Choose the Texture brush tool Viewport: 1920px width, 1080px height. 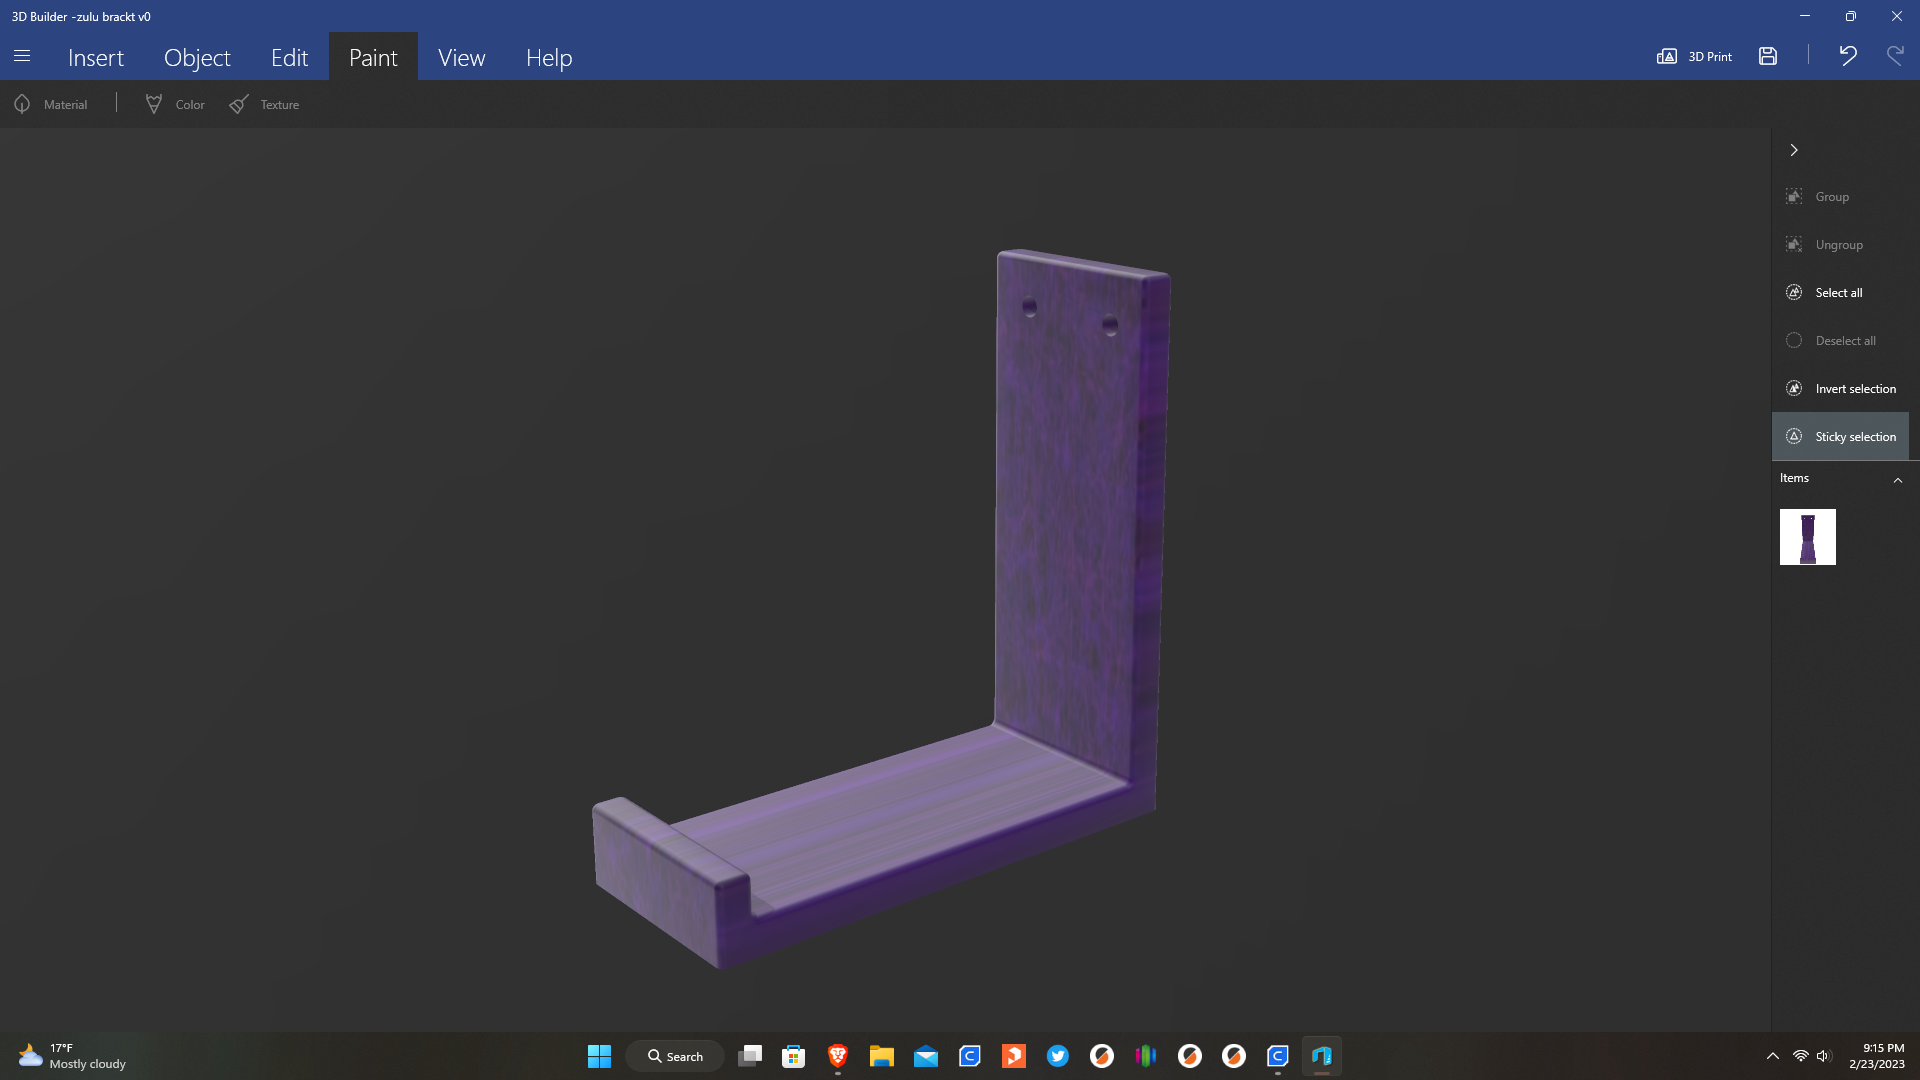(x=264, y=104)
